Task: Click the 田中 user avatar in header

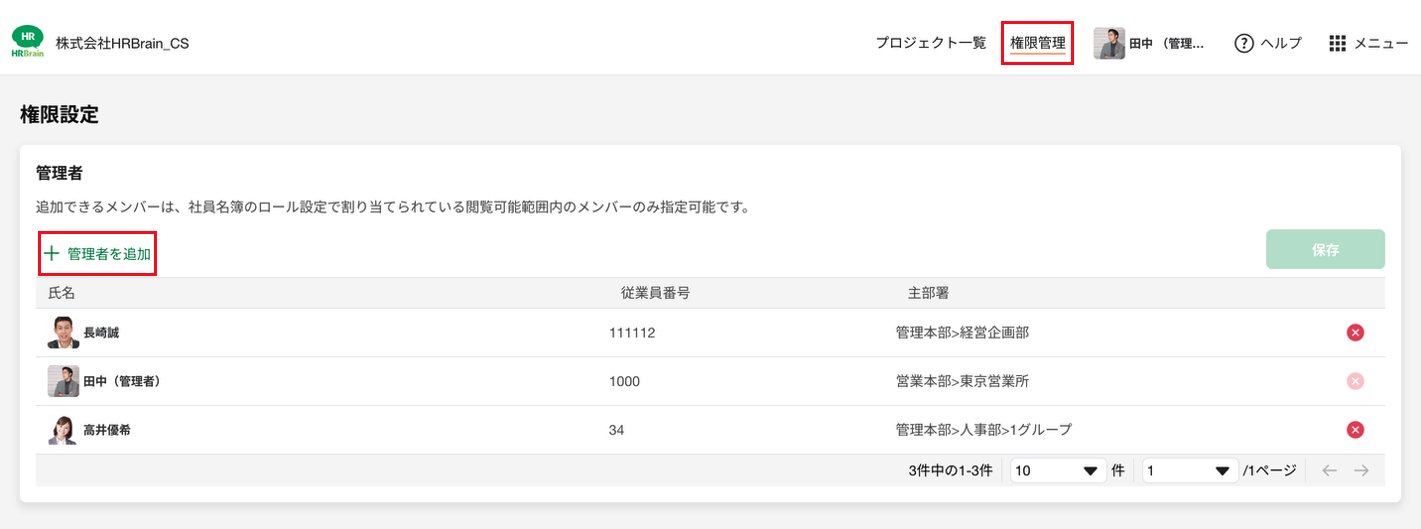Action: point(1109,43)
